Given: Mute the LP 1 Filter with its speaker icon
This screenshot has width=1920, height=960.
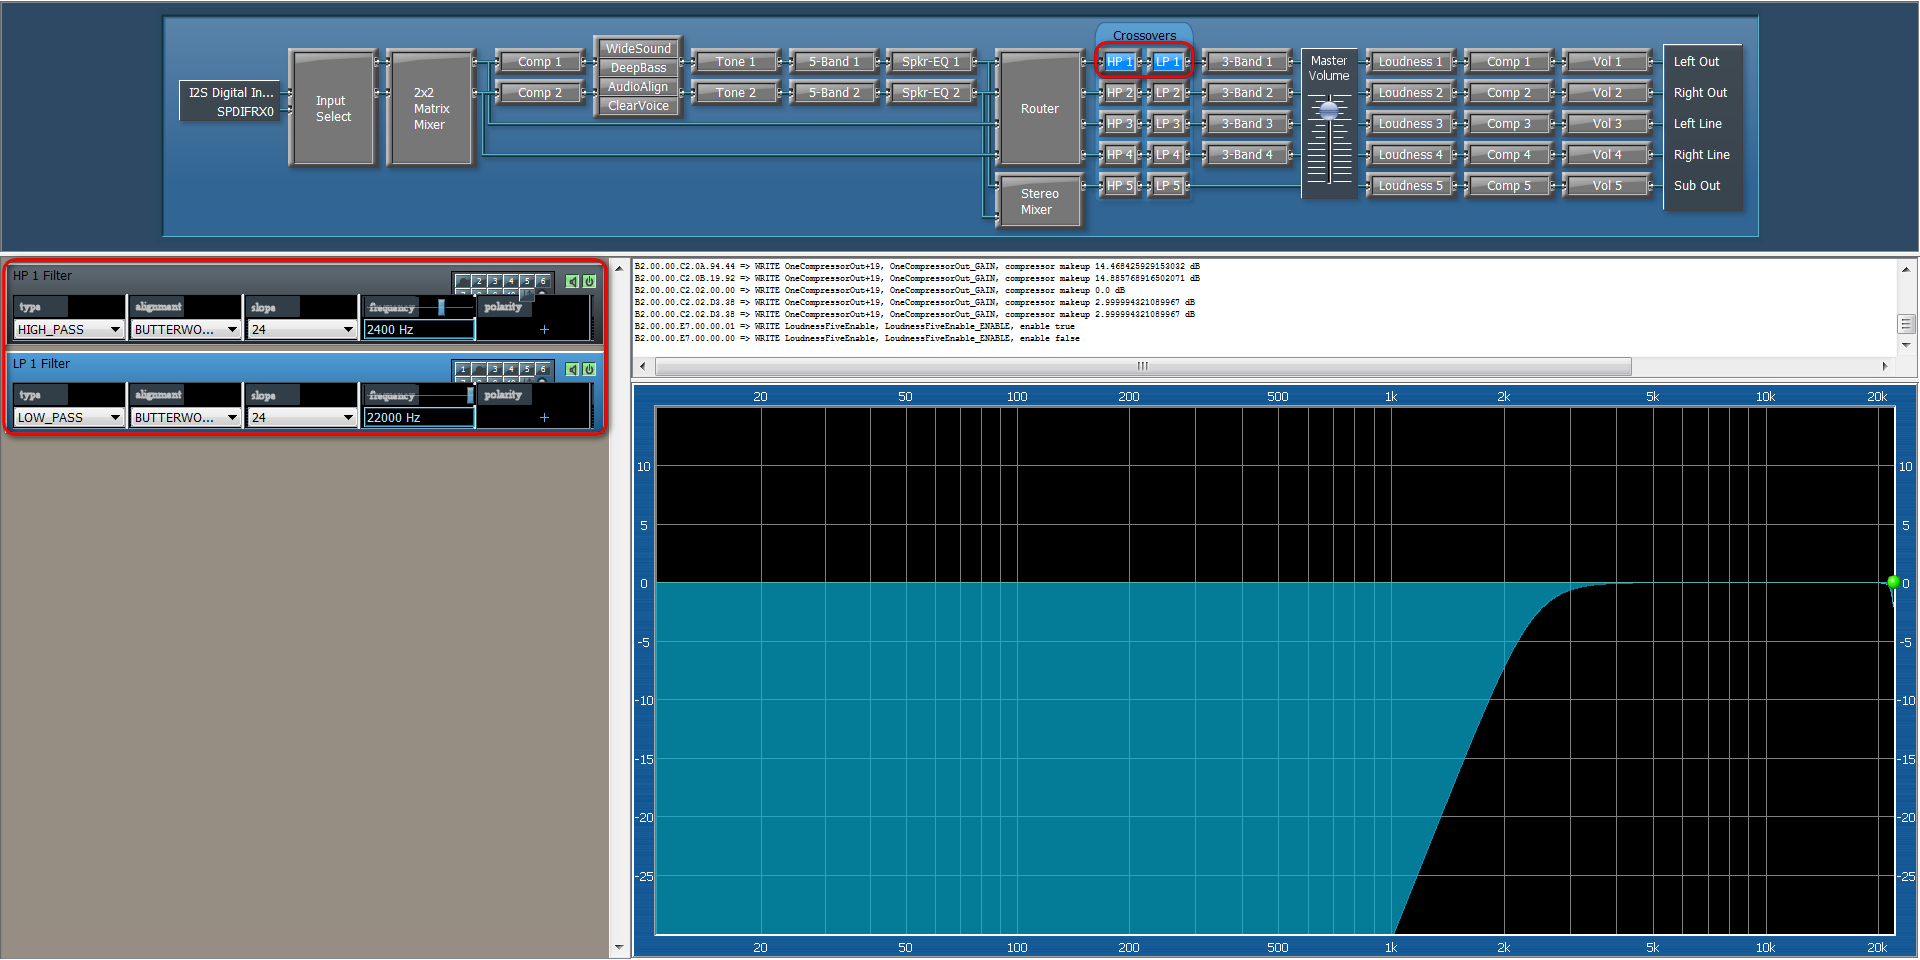Looking at the screenshot, I should [x=572, y=369].
